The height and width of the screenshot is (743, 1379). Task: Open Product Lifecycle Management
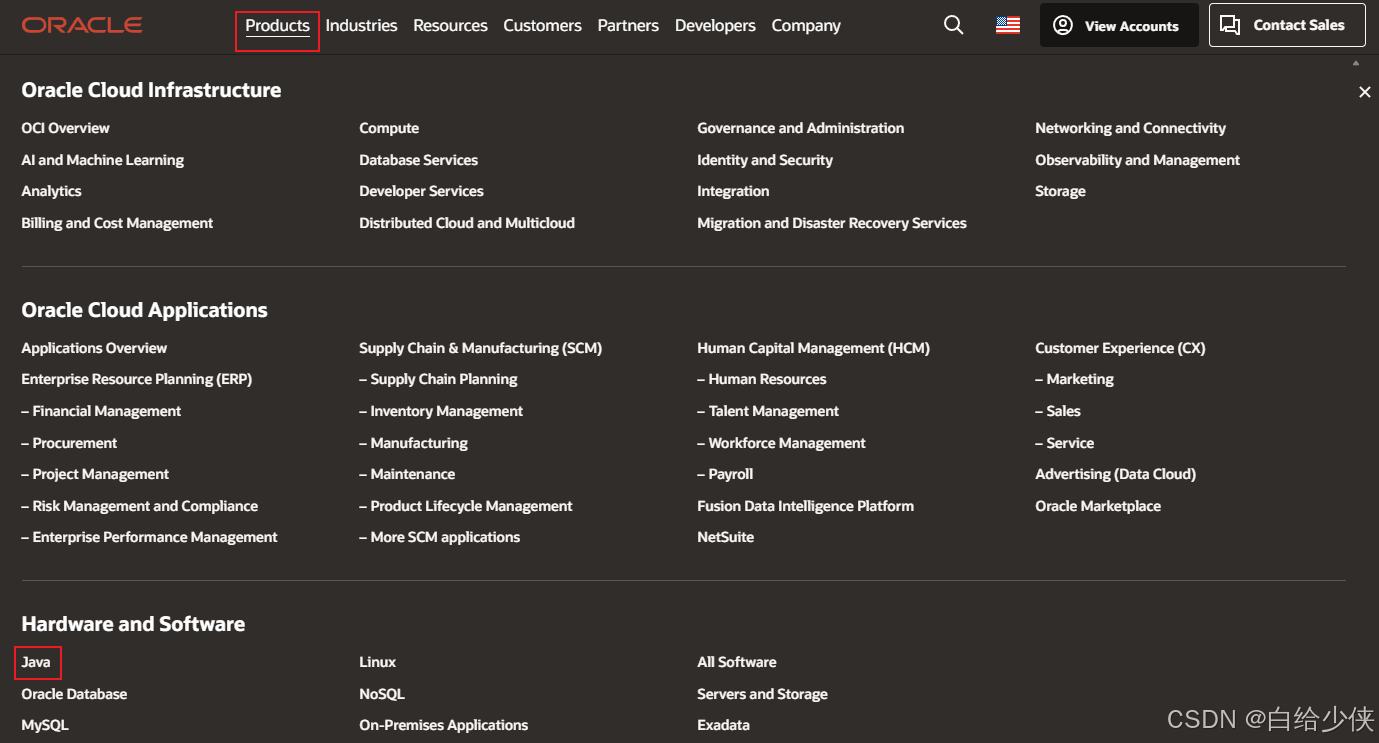point(466,506)
